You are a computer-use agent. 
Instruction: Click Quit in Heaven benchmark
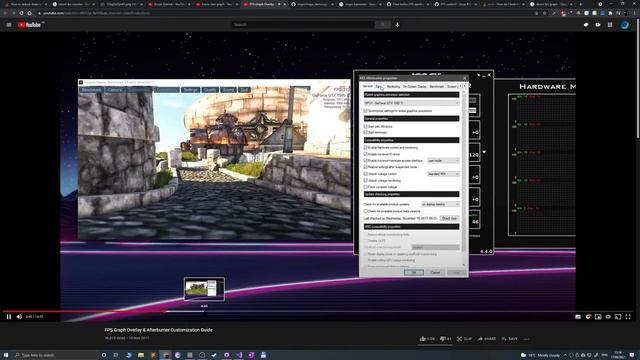244,90
